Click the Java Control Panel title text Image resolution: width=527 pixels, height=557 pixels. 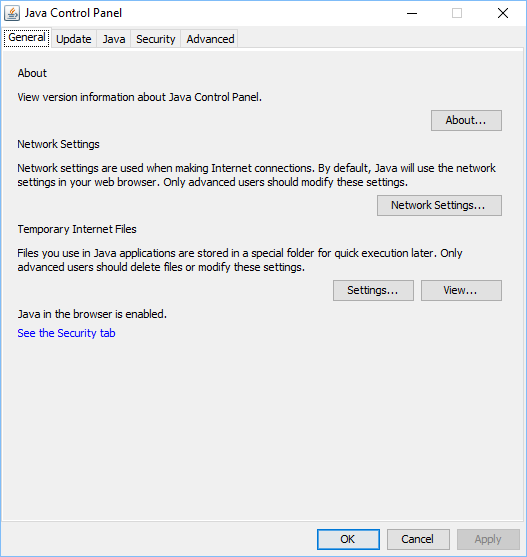click(73, 13)
